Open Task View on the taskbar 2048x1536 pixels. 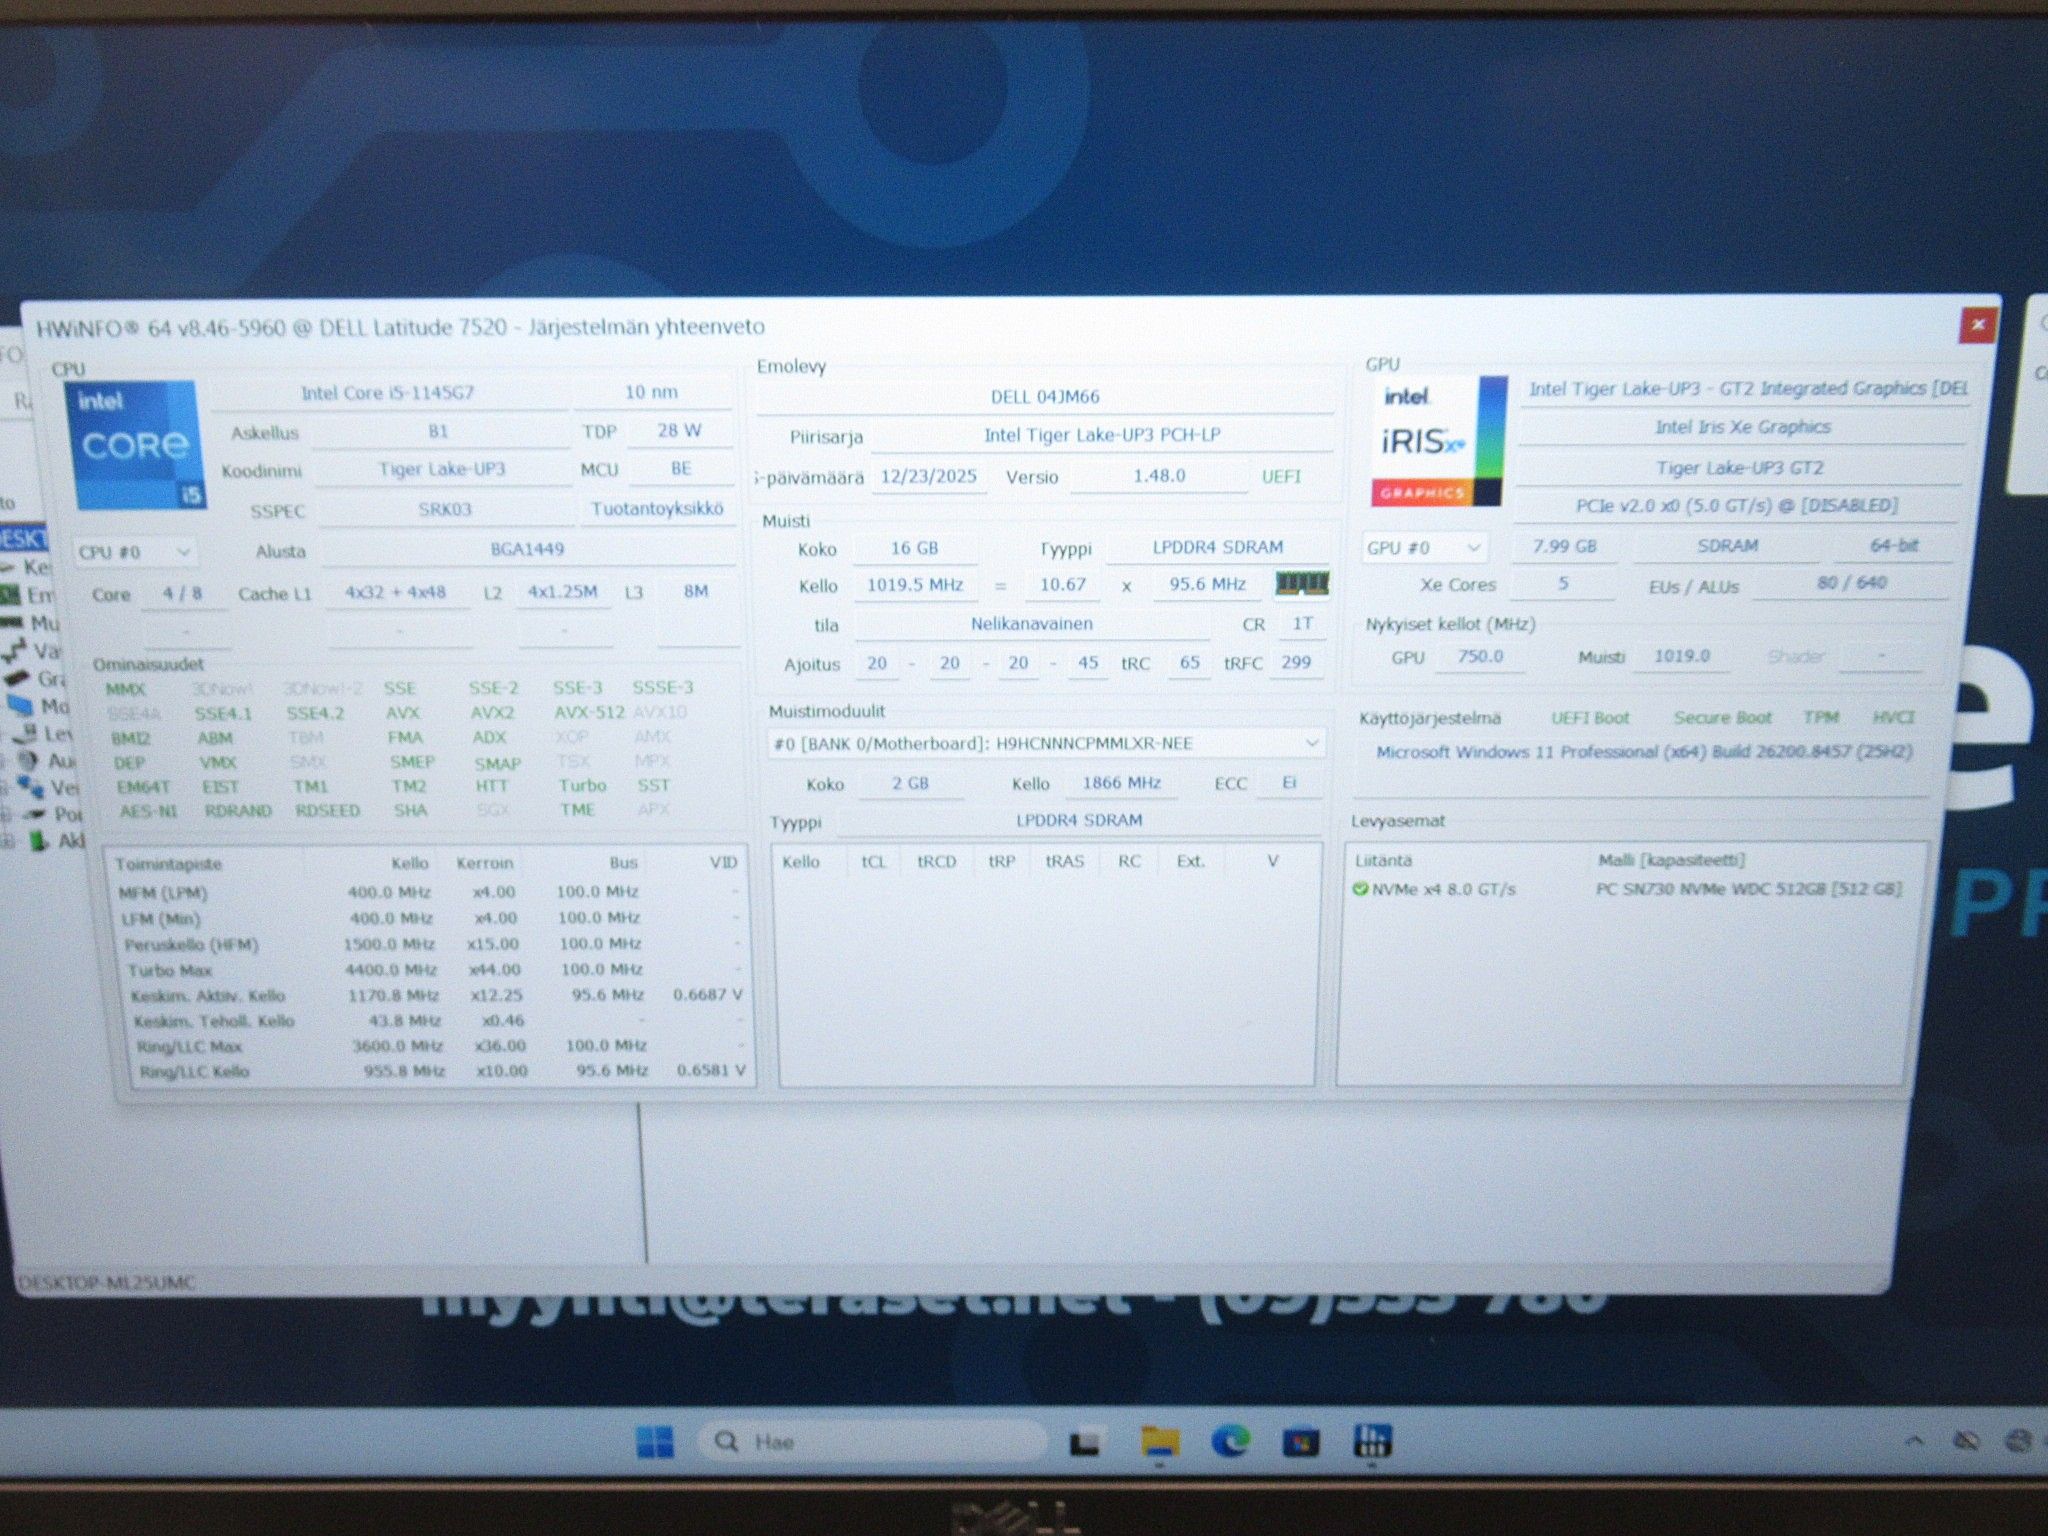coord(1086,1443)
